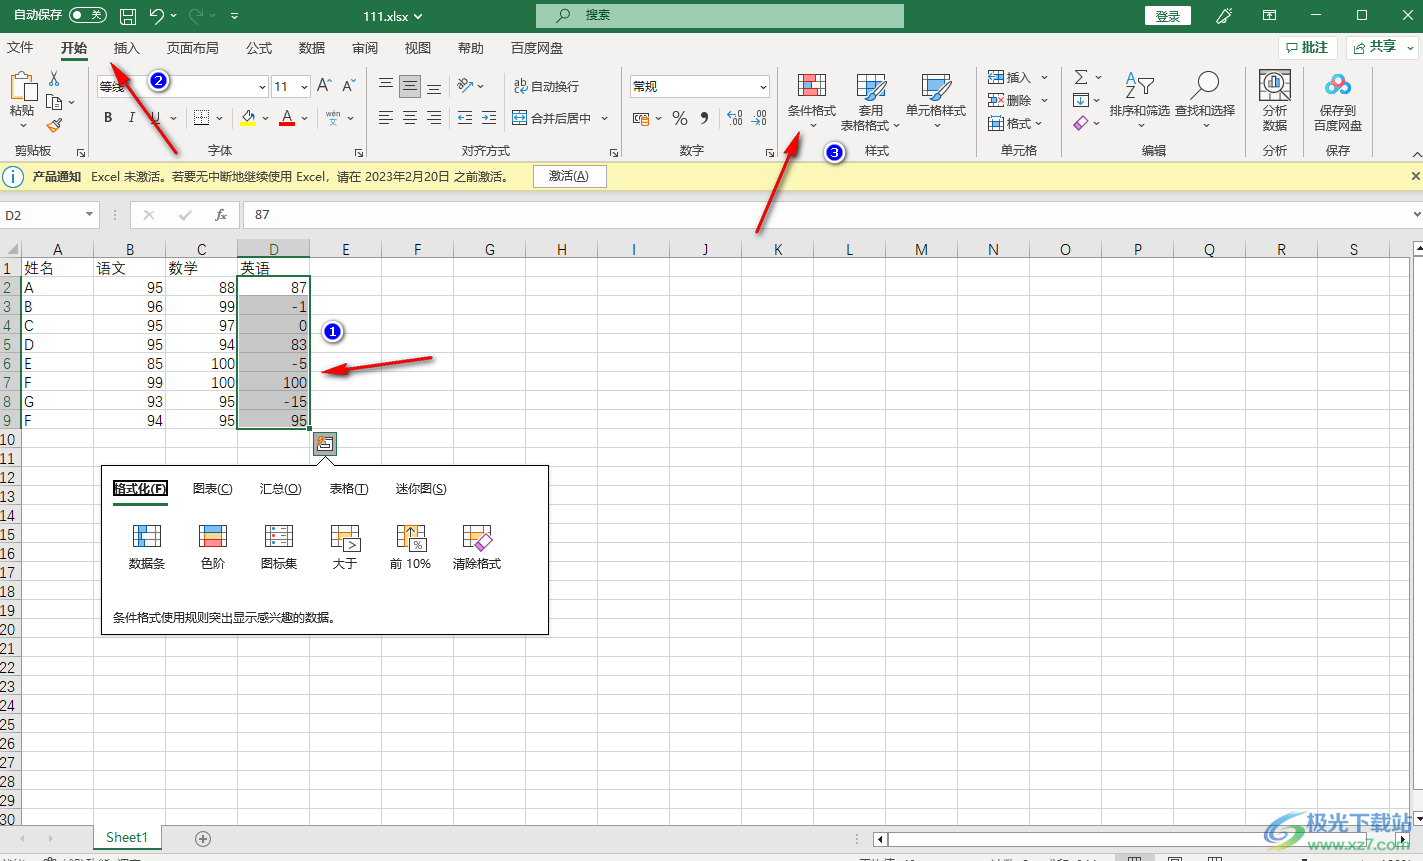Click the Clear eraser icon

(x=1081, y=123)
